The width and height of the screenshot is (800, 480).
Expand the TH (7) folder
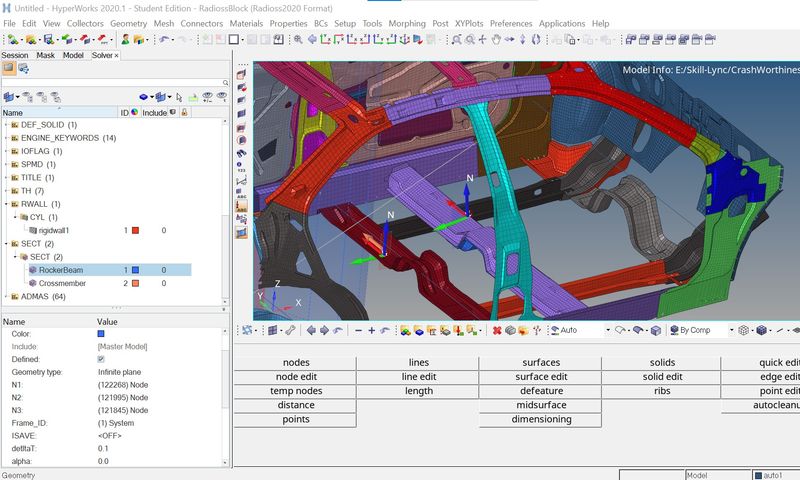pos(7,191)
